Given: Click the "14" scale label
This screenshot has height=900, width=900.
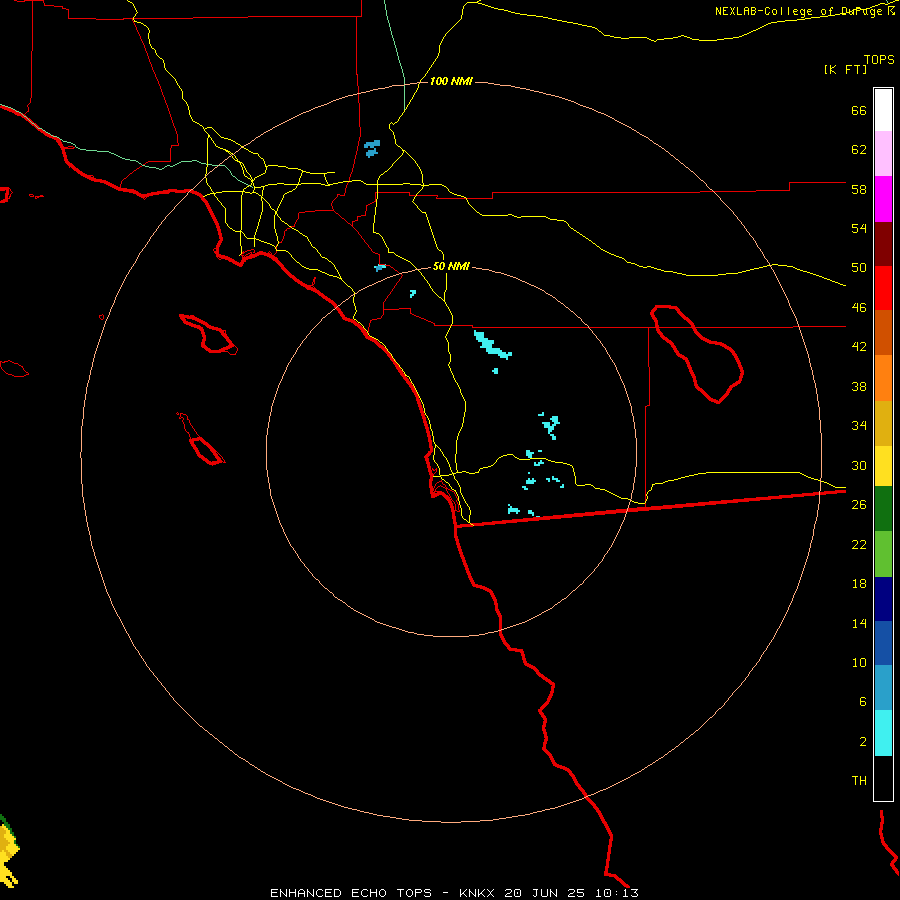Looking at the screenshot, I should 859,623.
